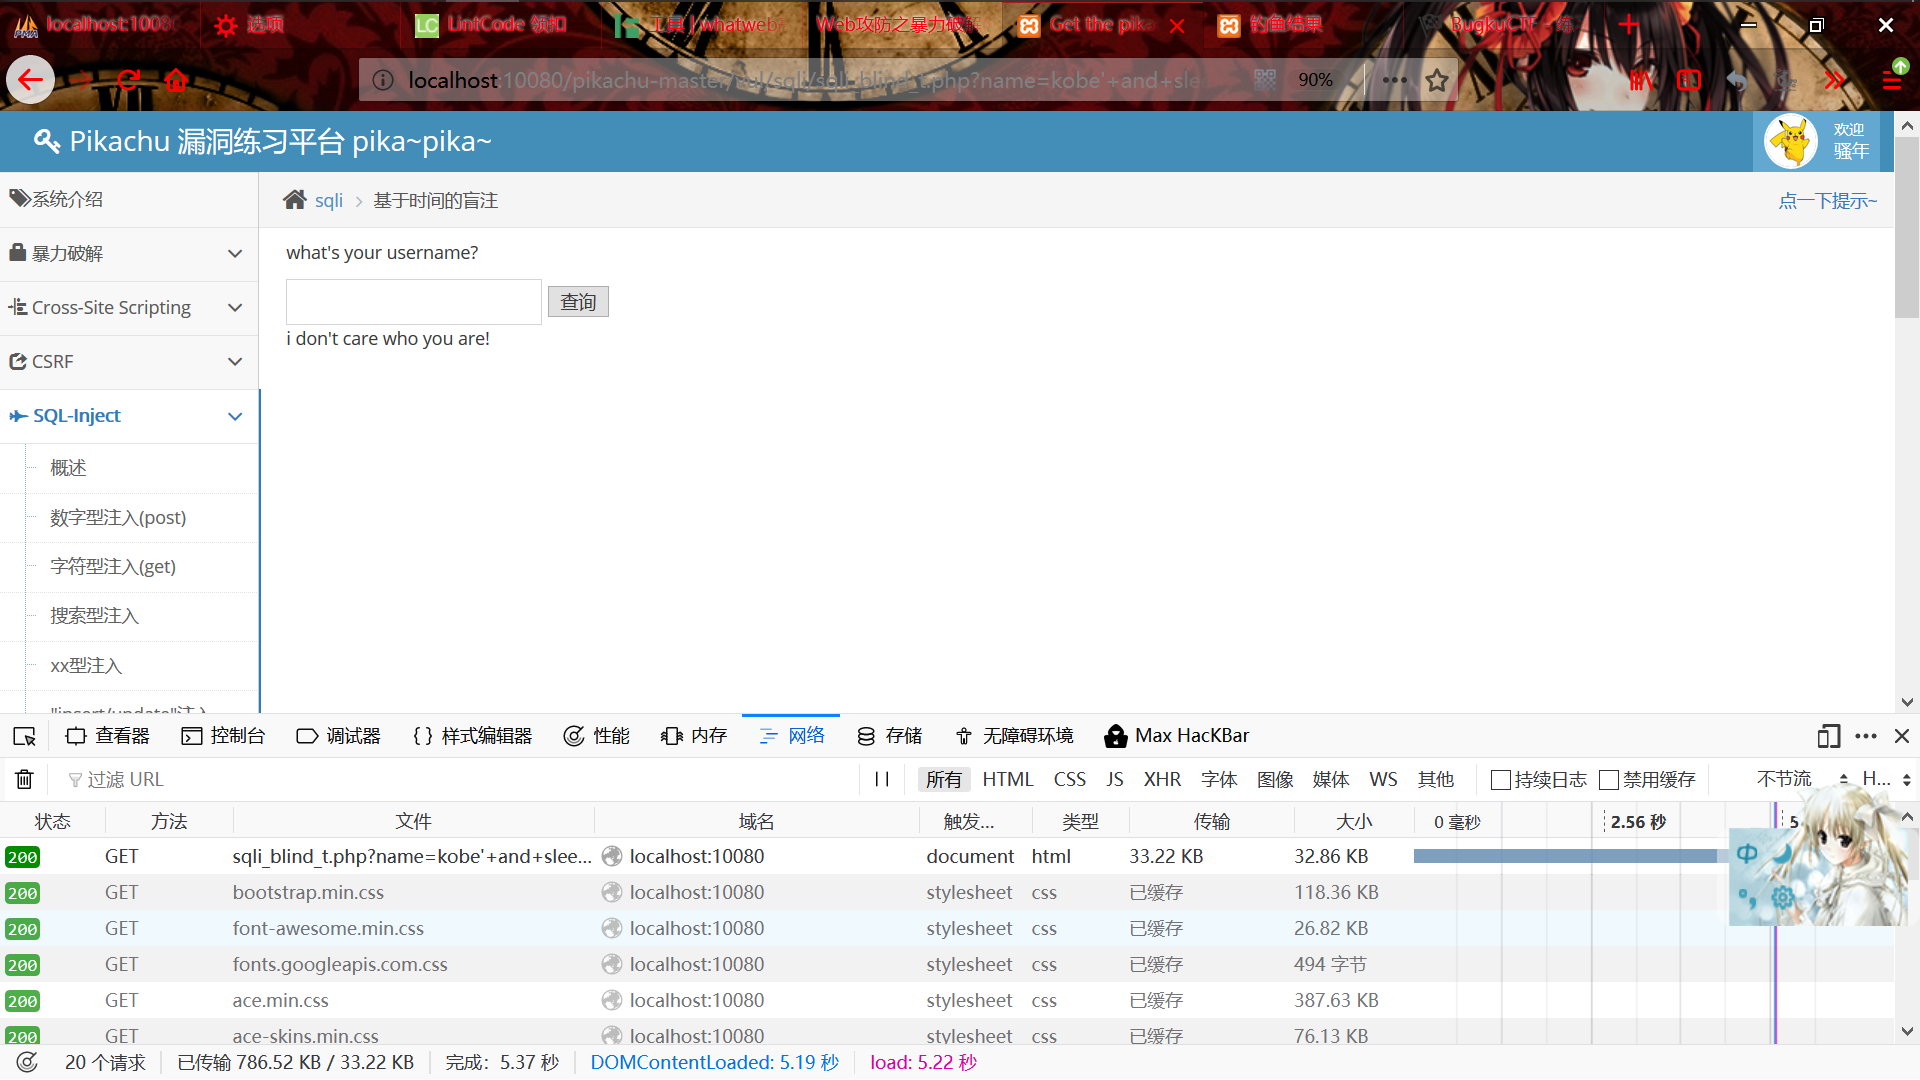Click the red home icon
The image size is (1920, 1080).
coord(177,80)
